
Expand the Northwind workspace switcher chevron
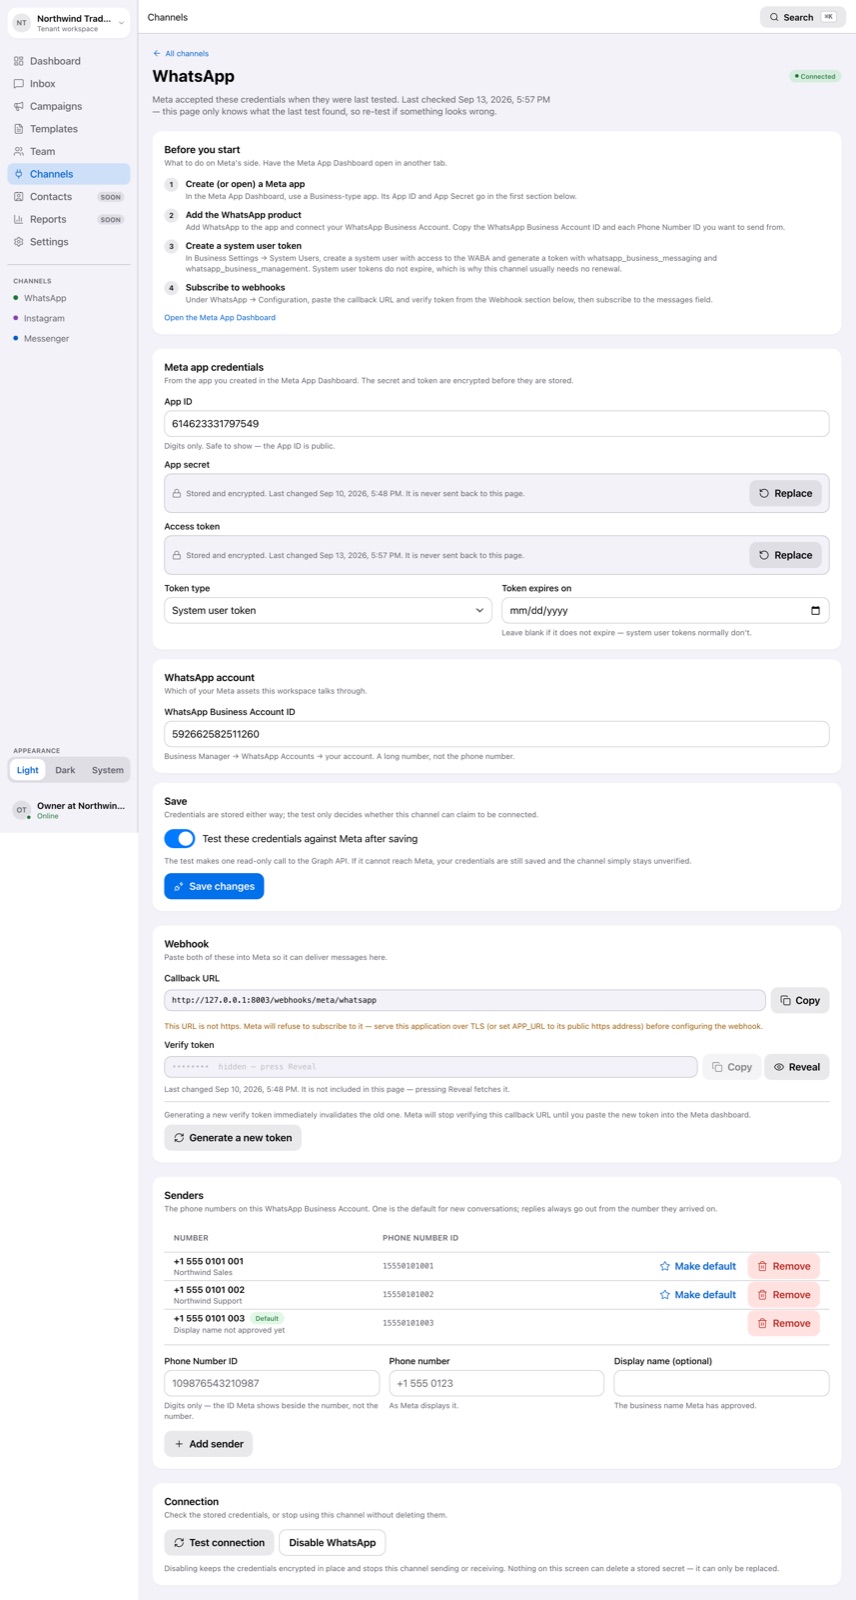point(121,22)
